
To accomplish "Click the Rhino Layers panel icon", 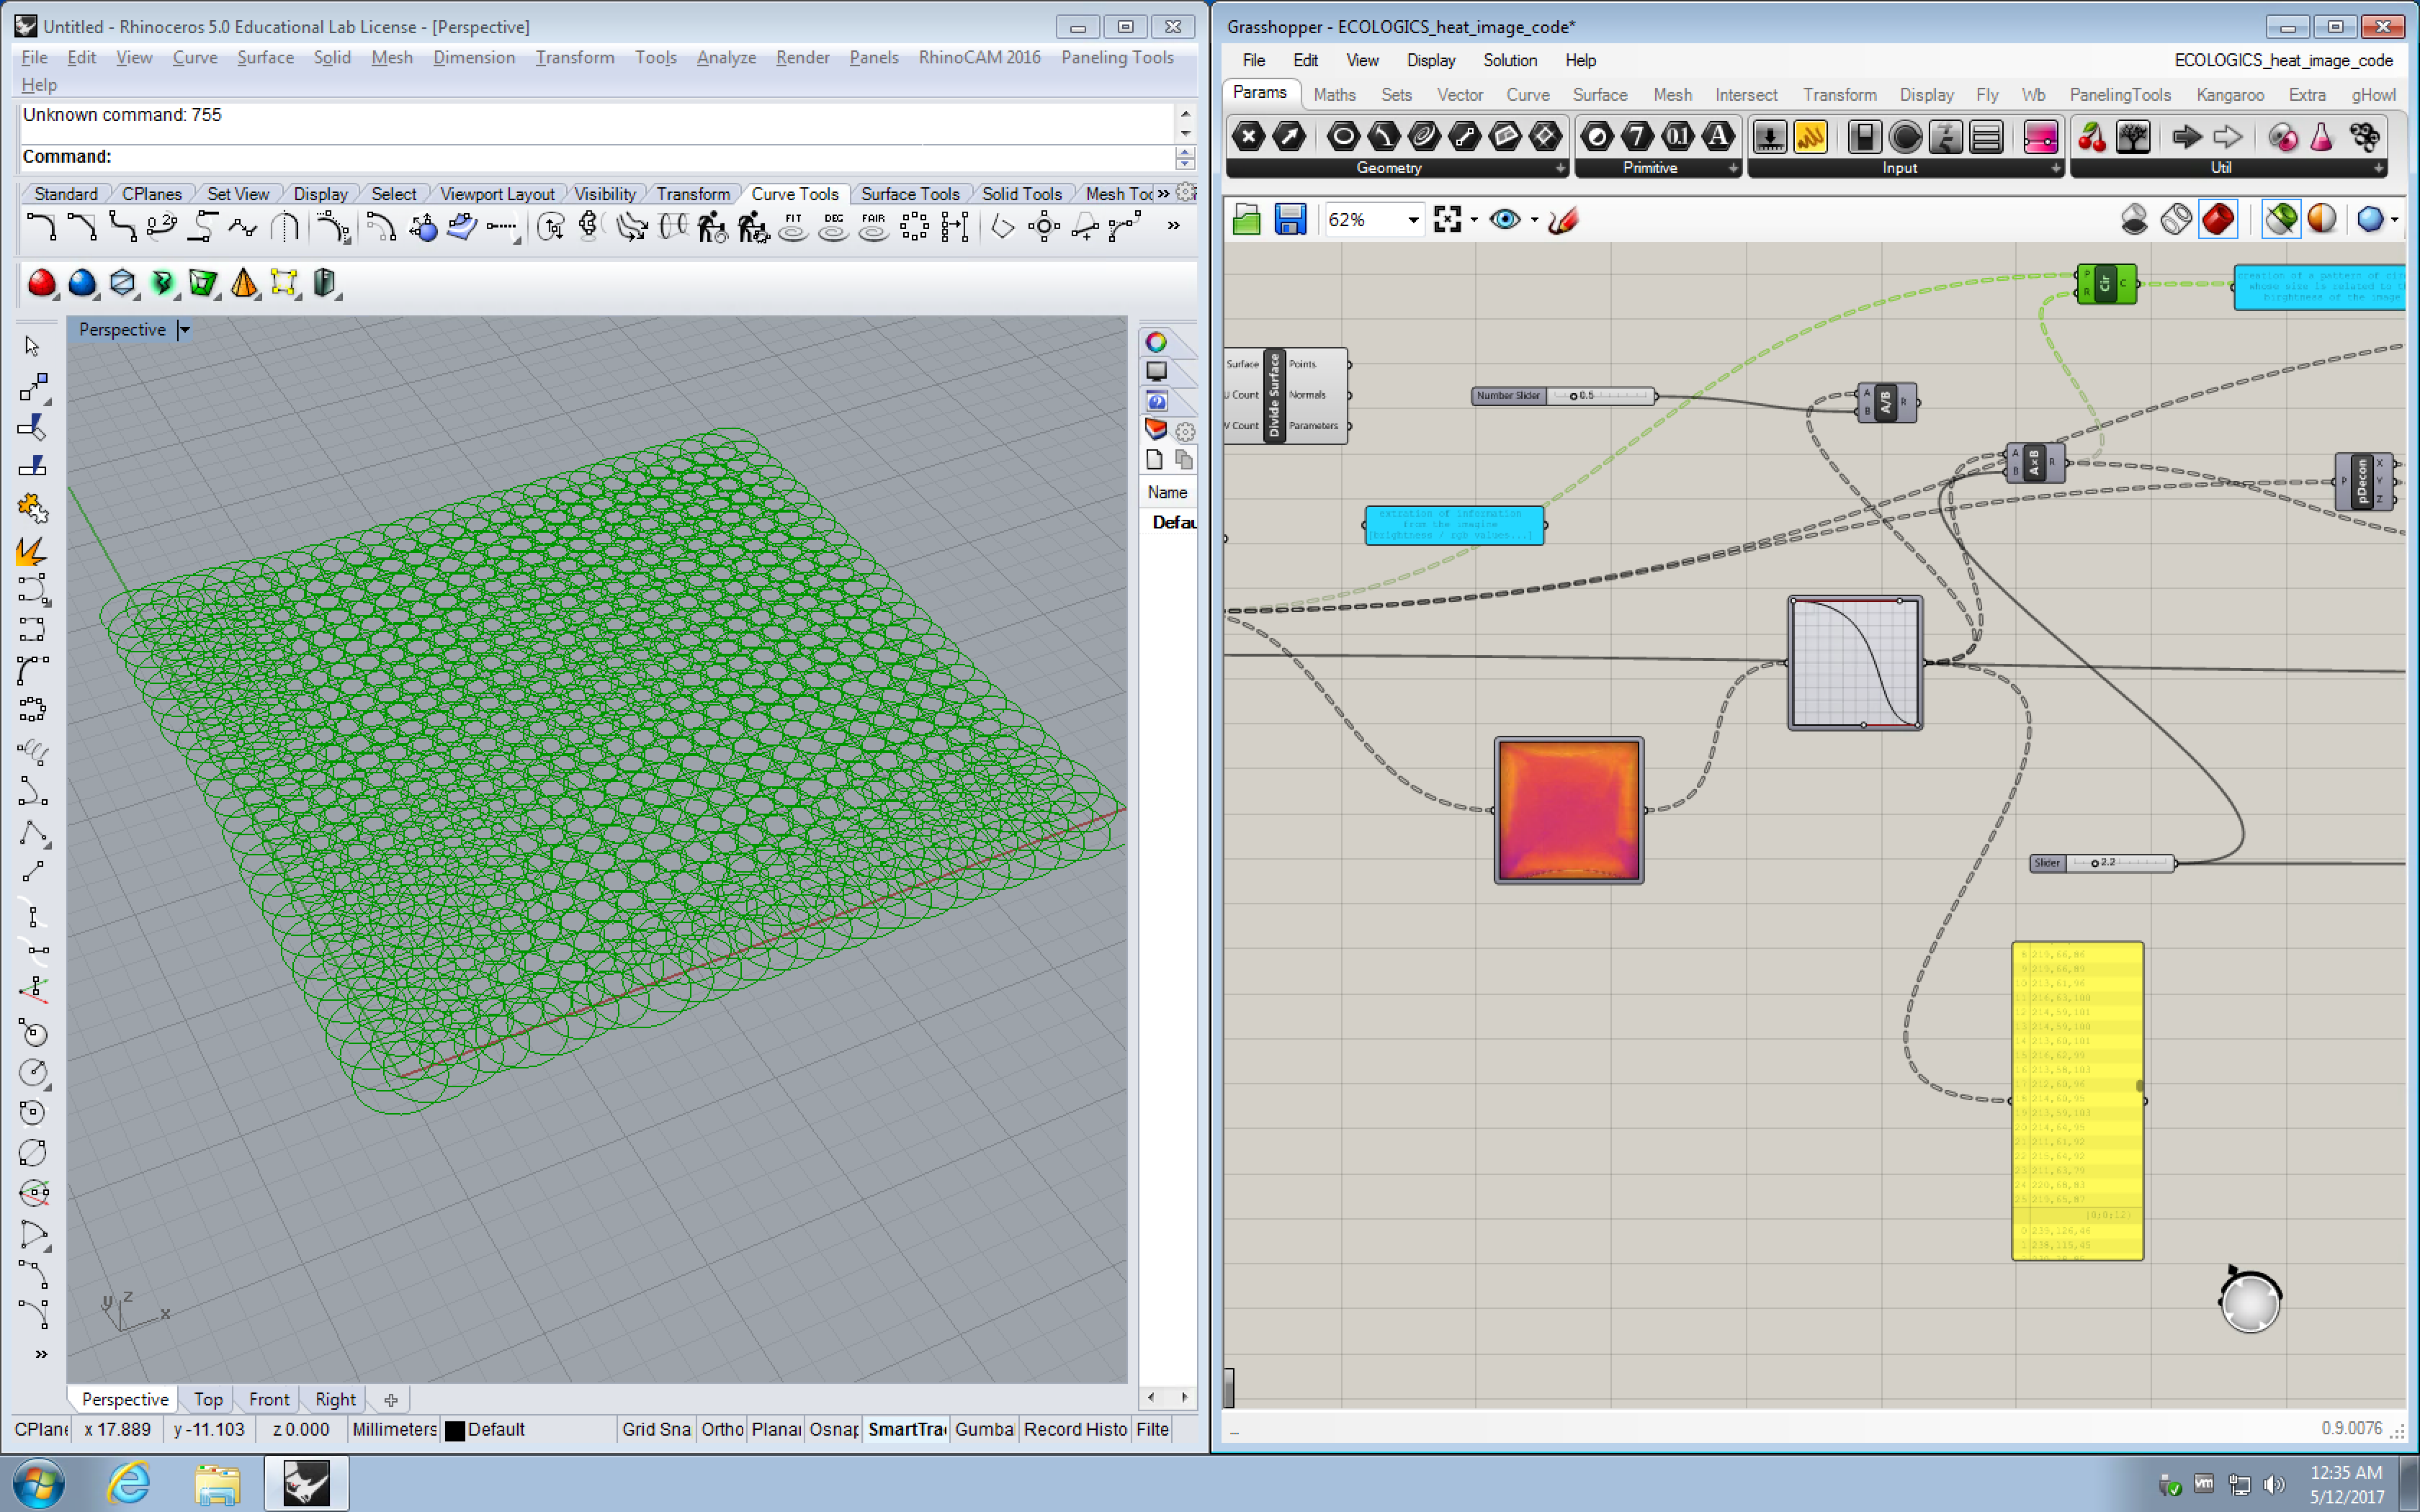I will coord(1156,429).
